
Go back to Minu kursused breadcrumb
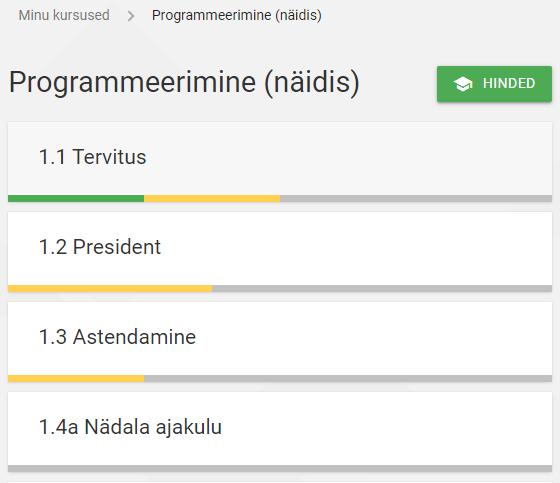pos(64,15)
